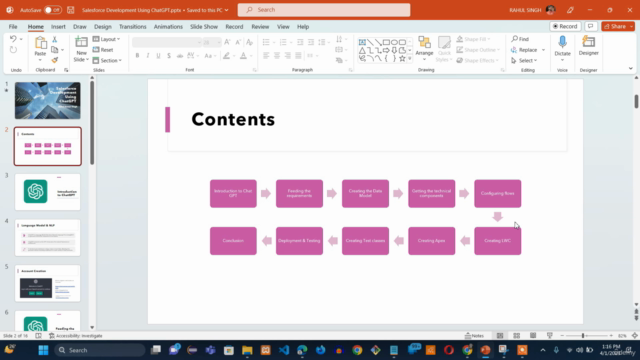Toggle strikethrough formatting

tap(180, 56)
